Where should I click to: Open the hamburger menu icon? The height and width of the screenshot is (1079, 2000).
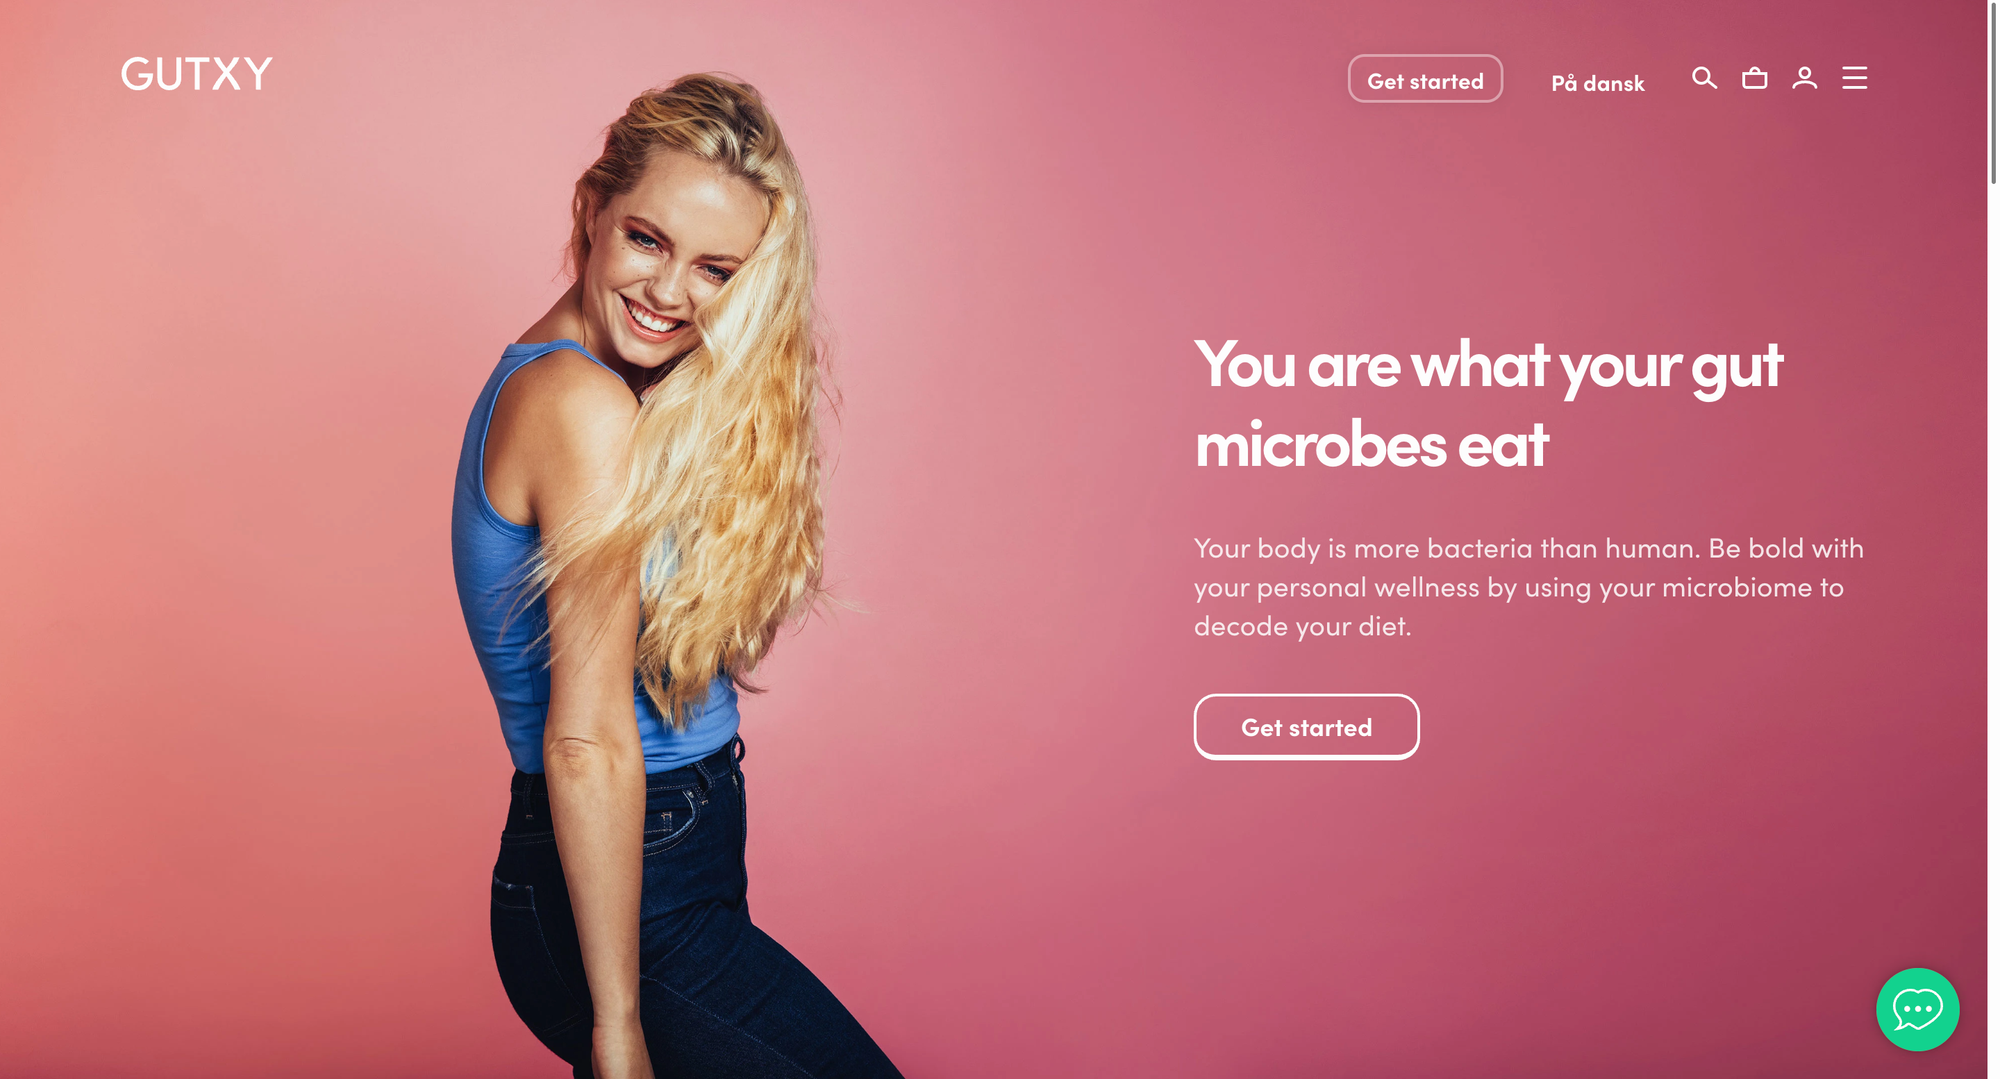[x=1854, y=78]
